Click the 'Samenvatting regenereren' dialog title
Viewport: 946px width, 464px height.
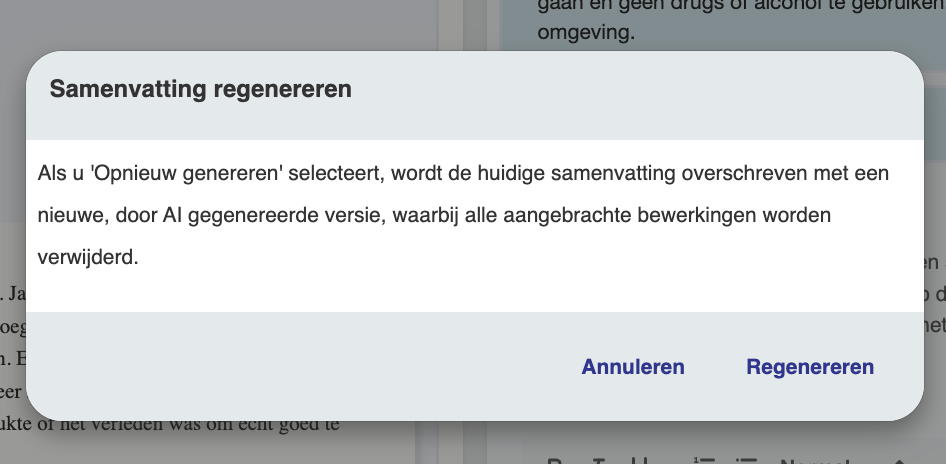point(201,89)
